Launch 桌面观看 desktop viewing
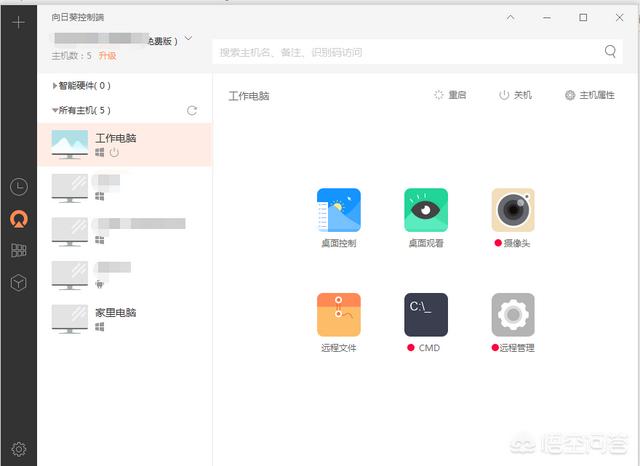Screen dimensions: 640x466 coord(426,218)
